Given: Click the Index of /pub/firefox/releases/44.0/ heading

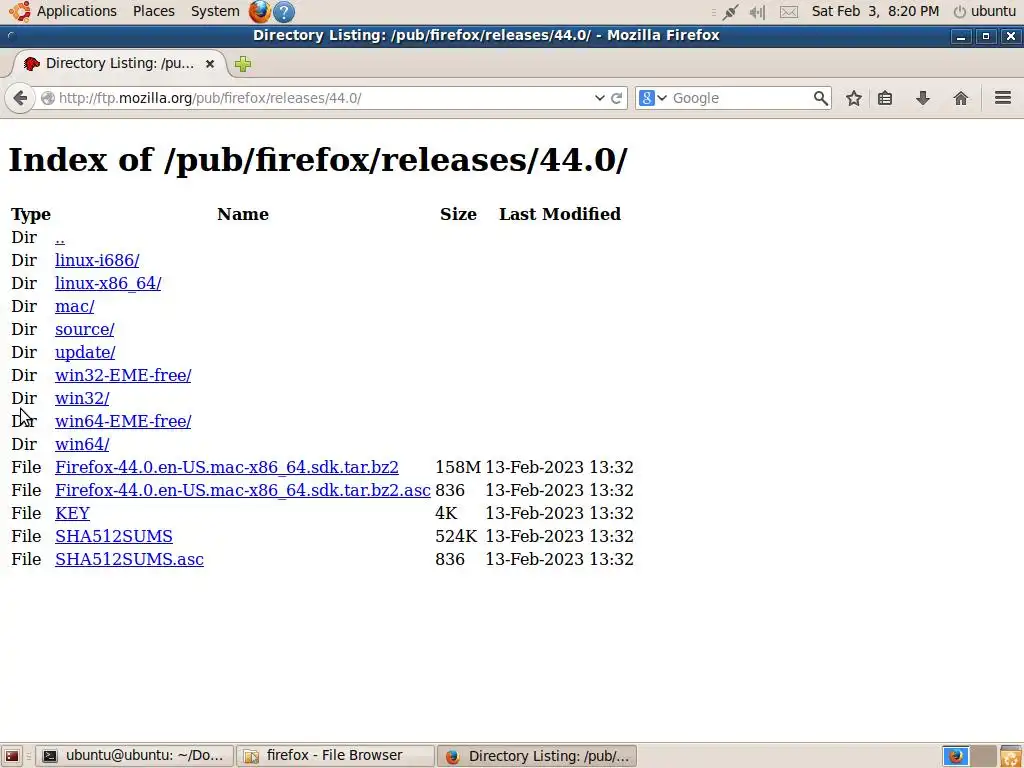Looking at the screenshot, I should click(317, 160).
